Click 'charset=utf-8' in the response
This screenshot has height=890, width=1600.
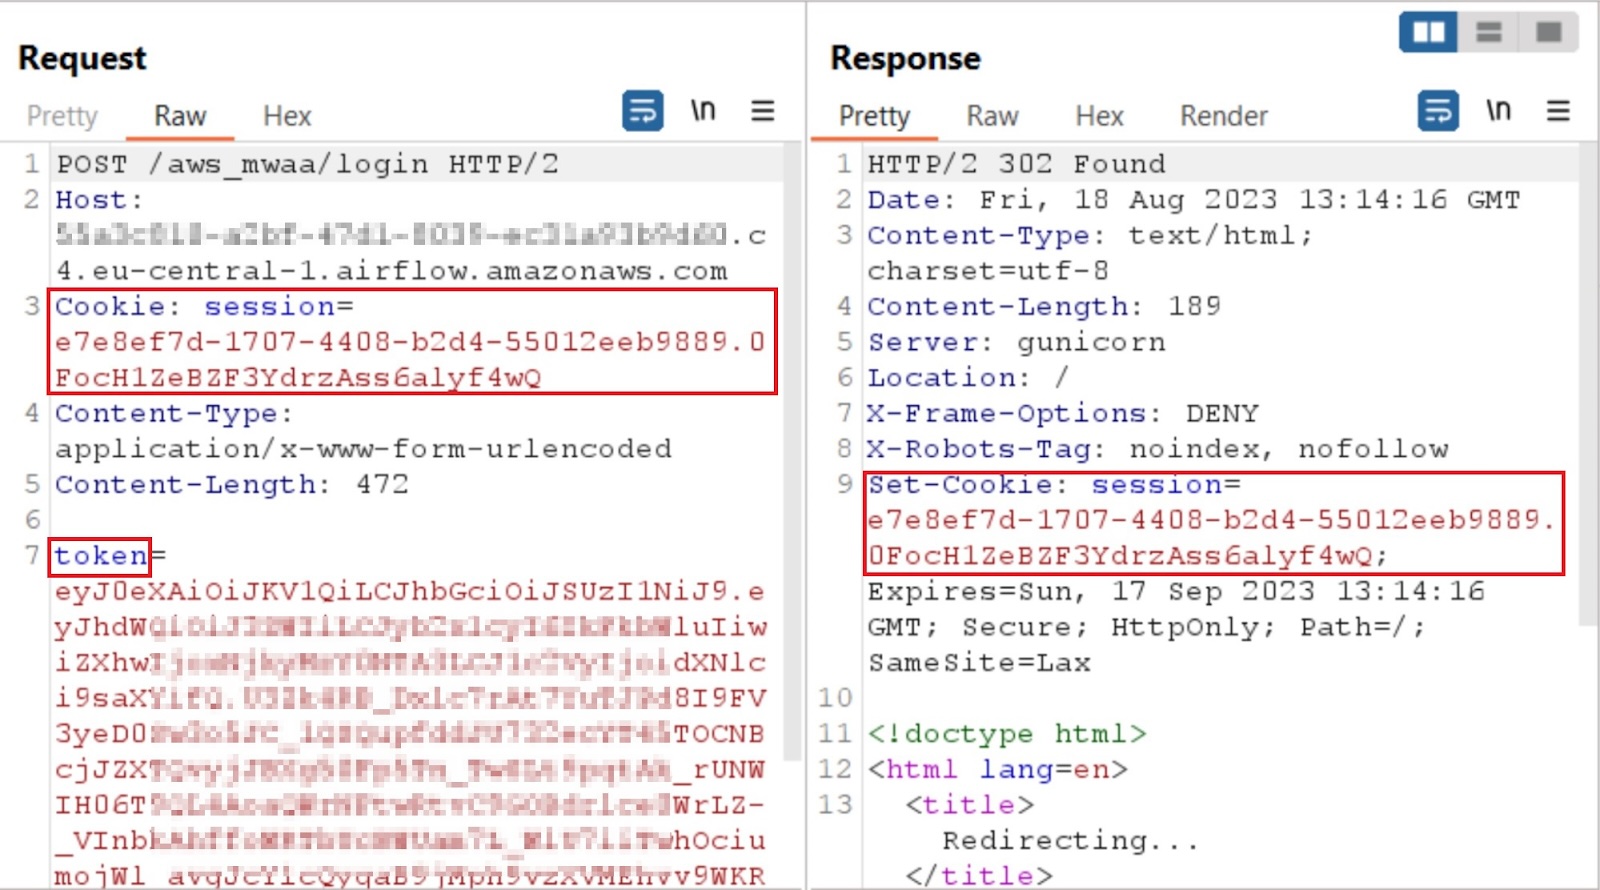tap(988, 271)
